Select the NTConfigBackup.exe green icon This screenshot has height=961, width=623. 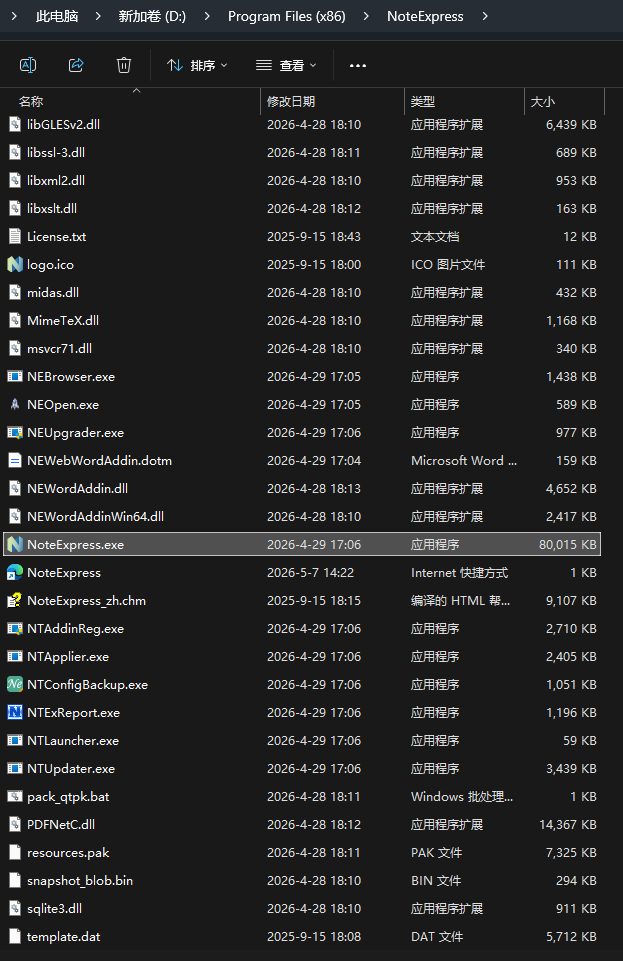pos(15,685)
